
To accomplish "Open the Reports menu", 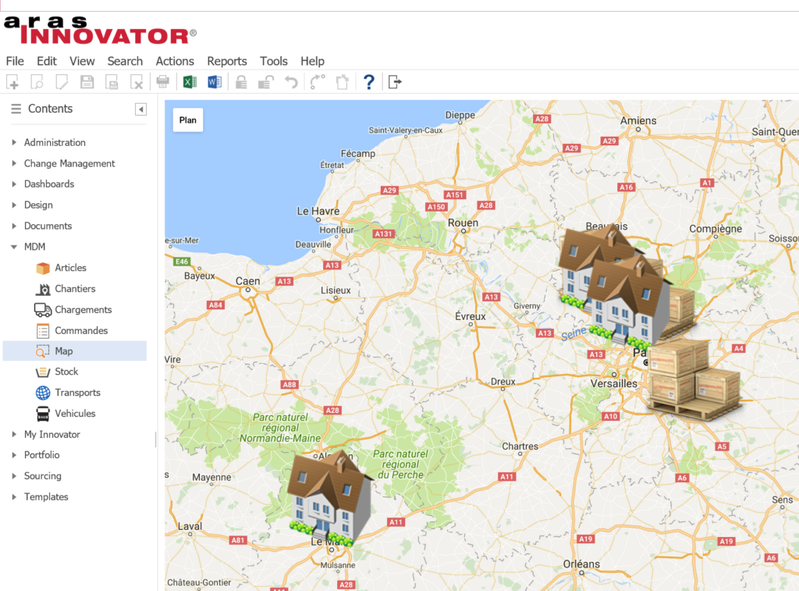I will 227,61.
